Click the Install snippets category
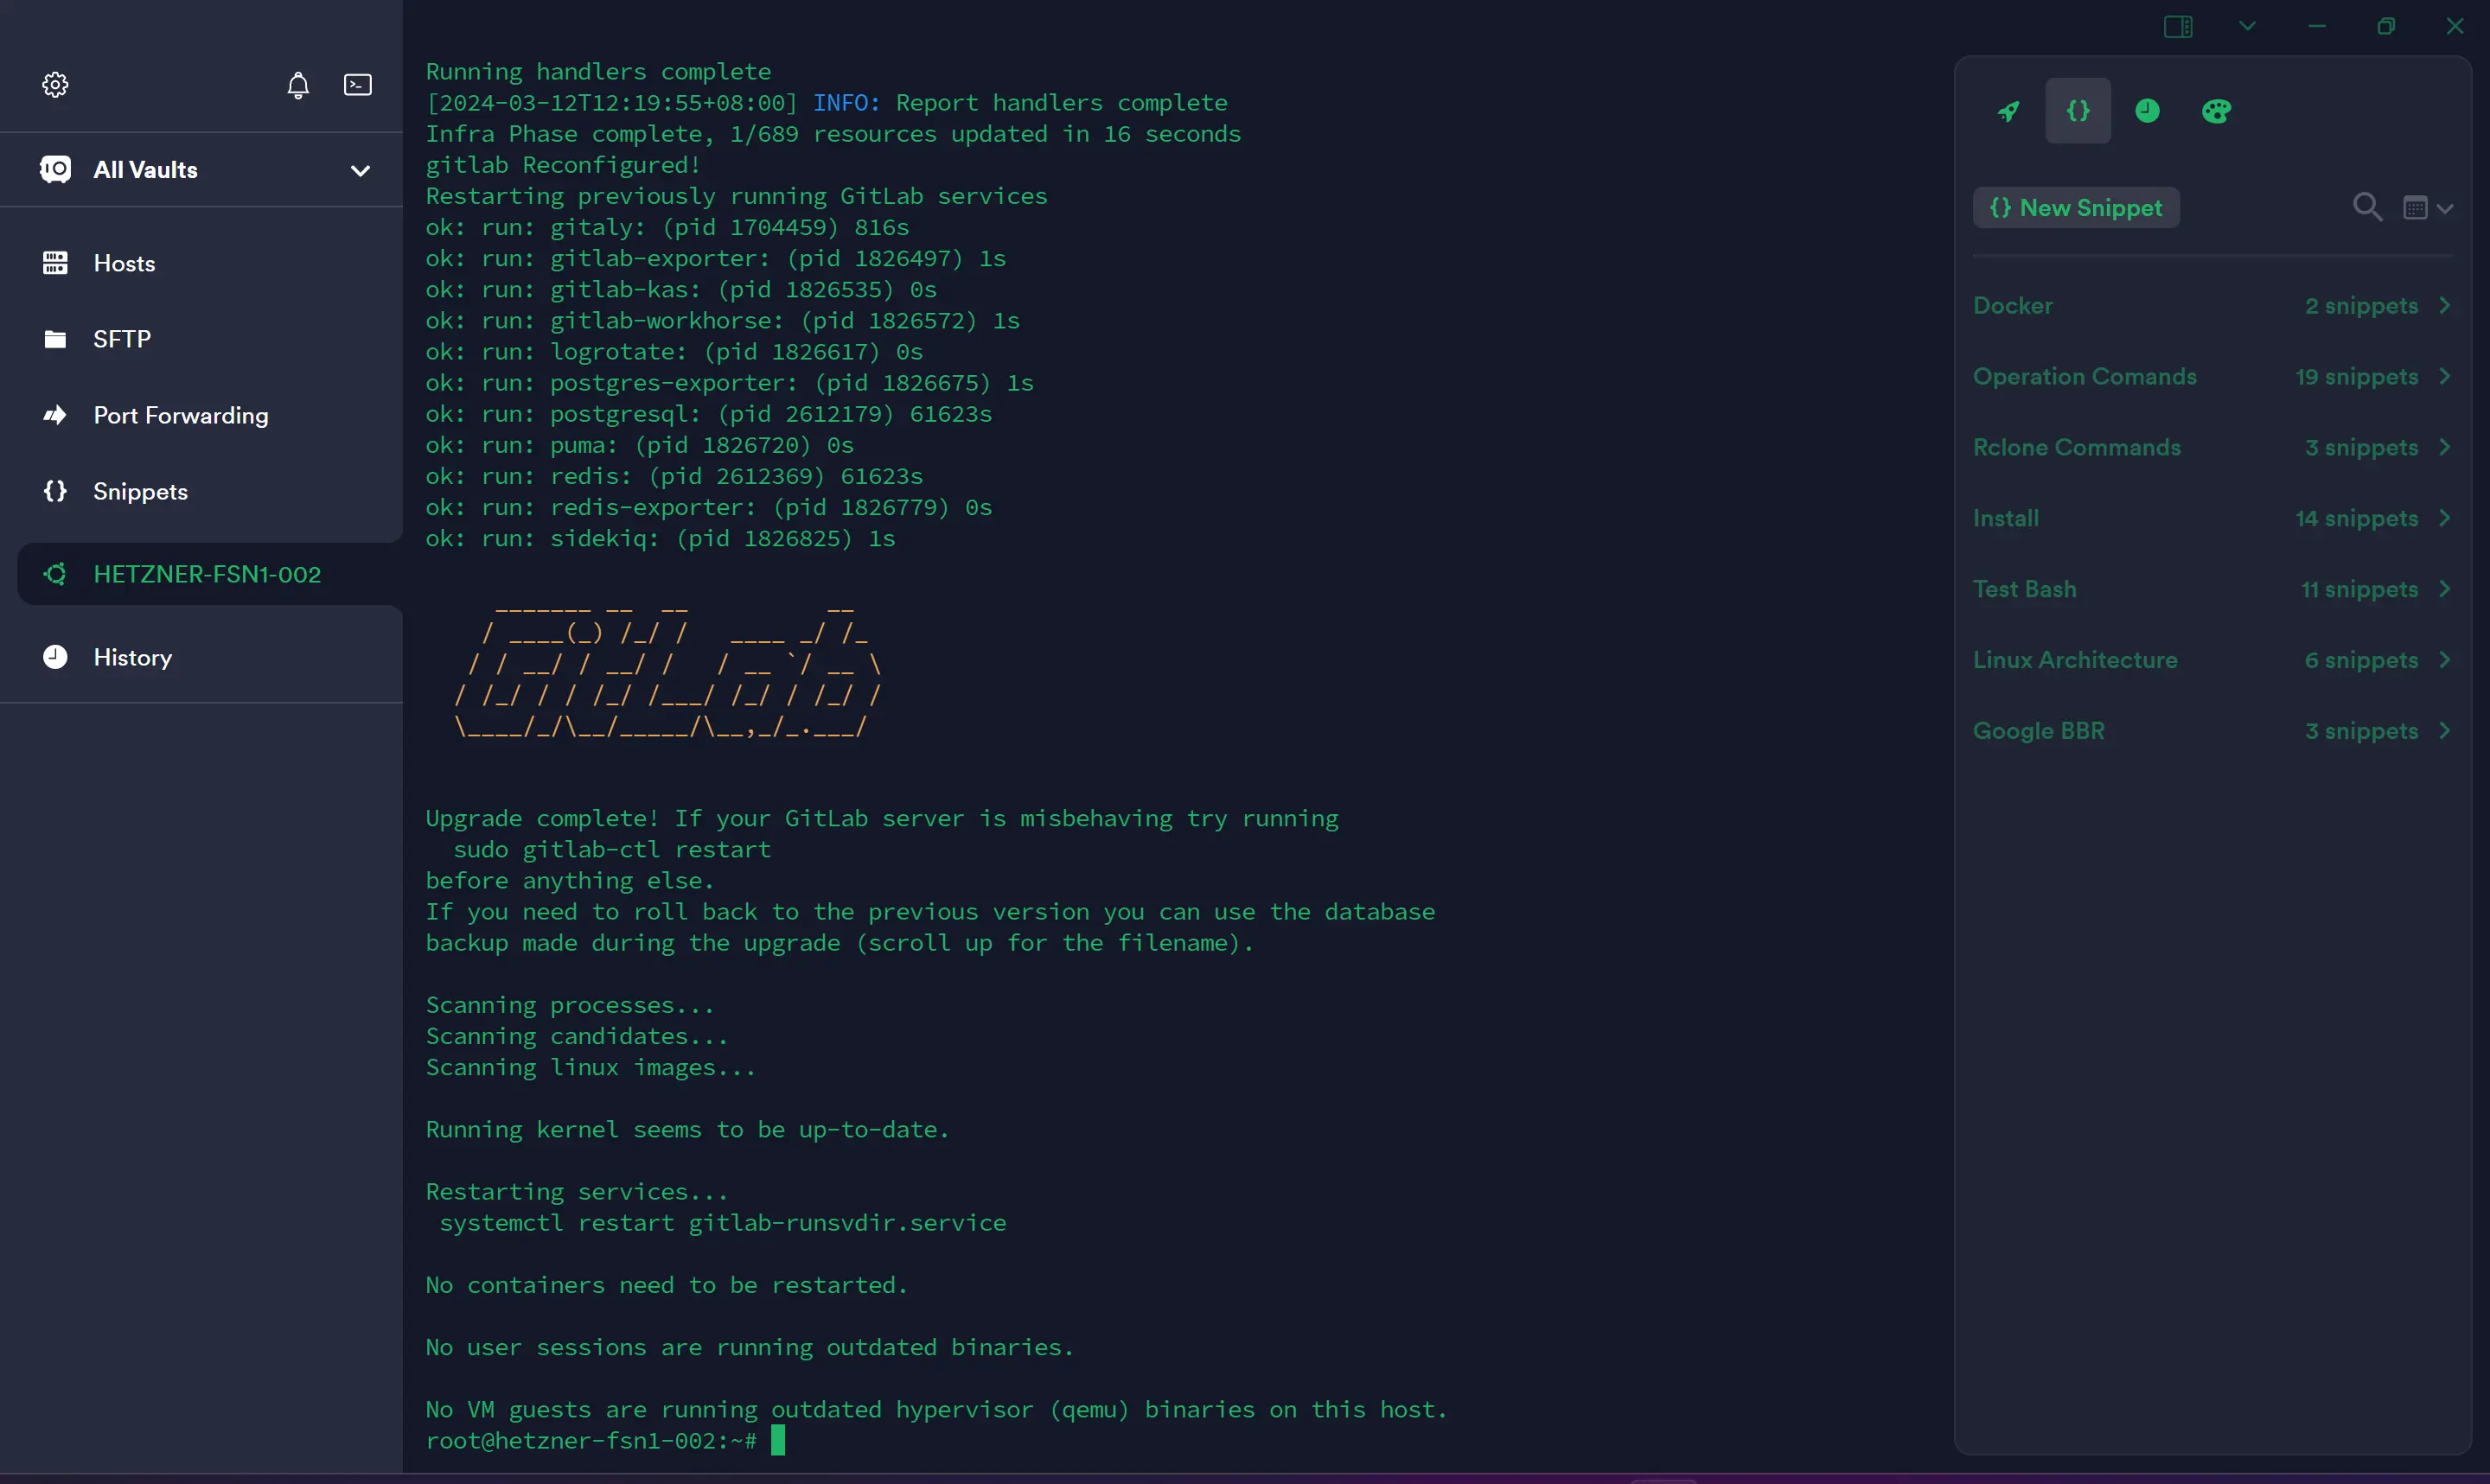The height and width of the screenshot is (1484, 2490). [x=2212, y=518]
